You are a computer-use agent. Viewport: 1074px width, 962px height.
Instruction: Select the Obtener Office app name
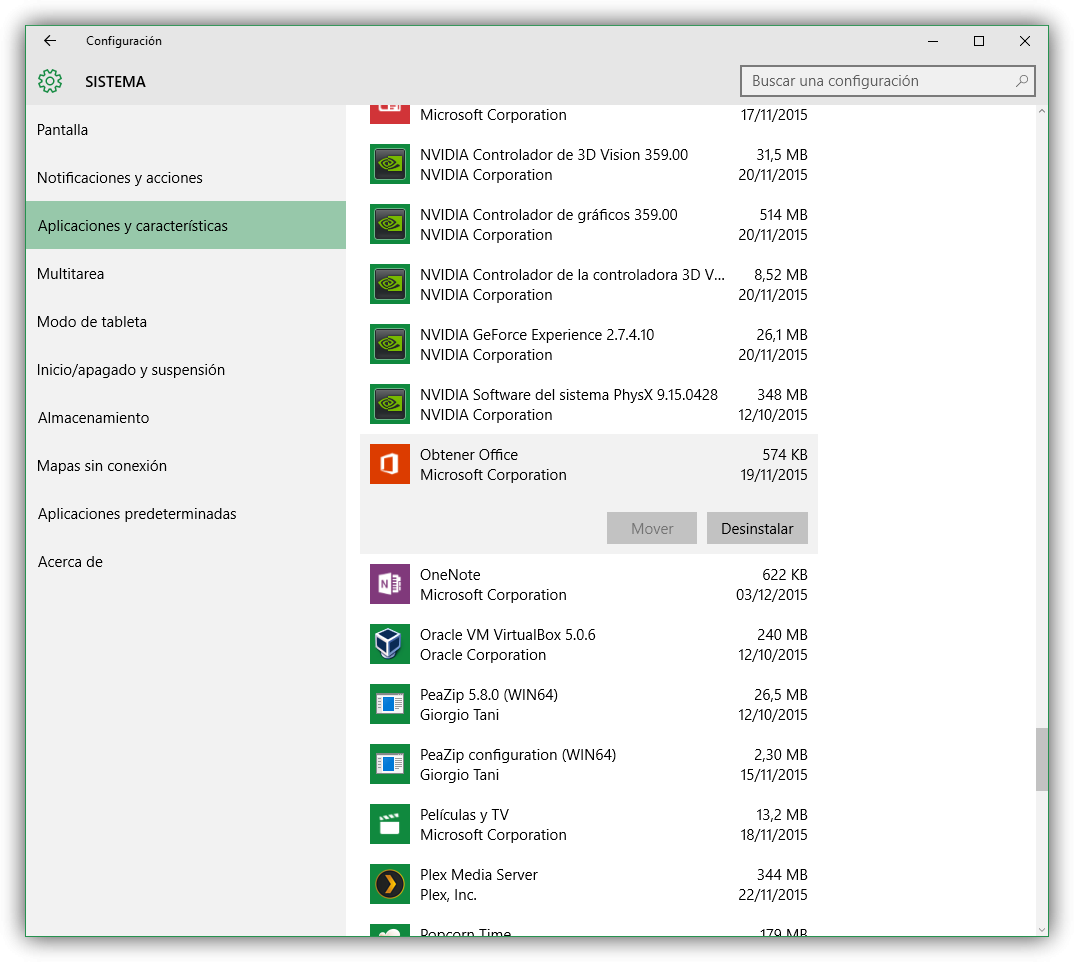[469, 454]
